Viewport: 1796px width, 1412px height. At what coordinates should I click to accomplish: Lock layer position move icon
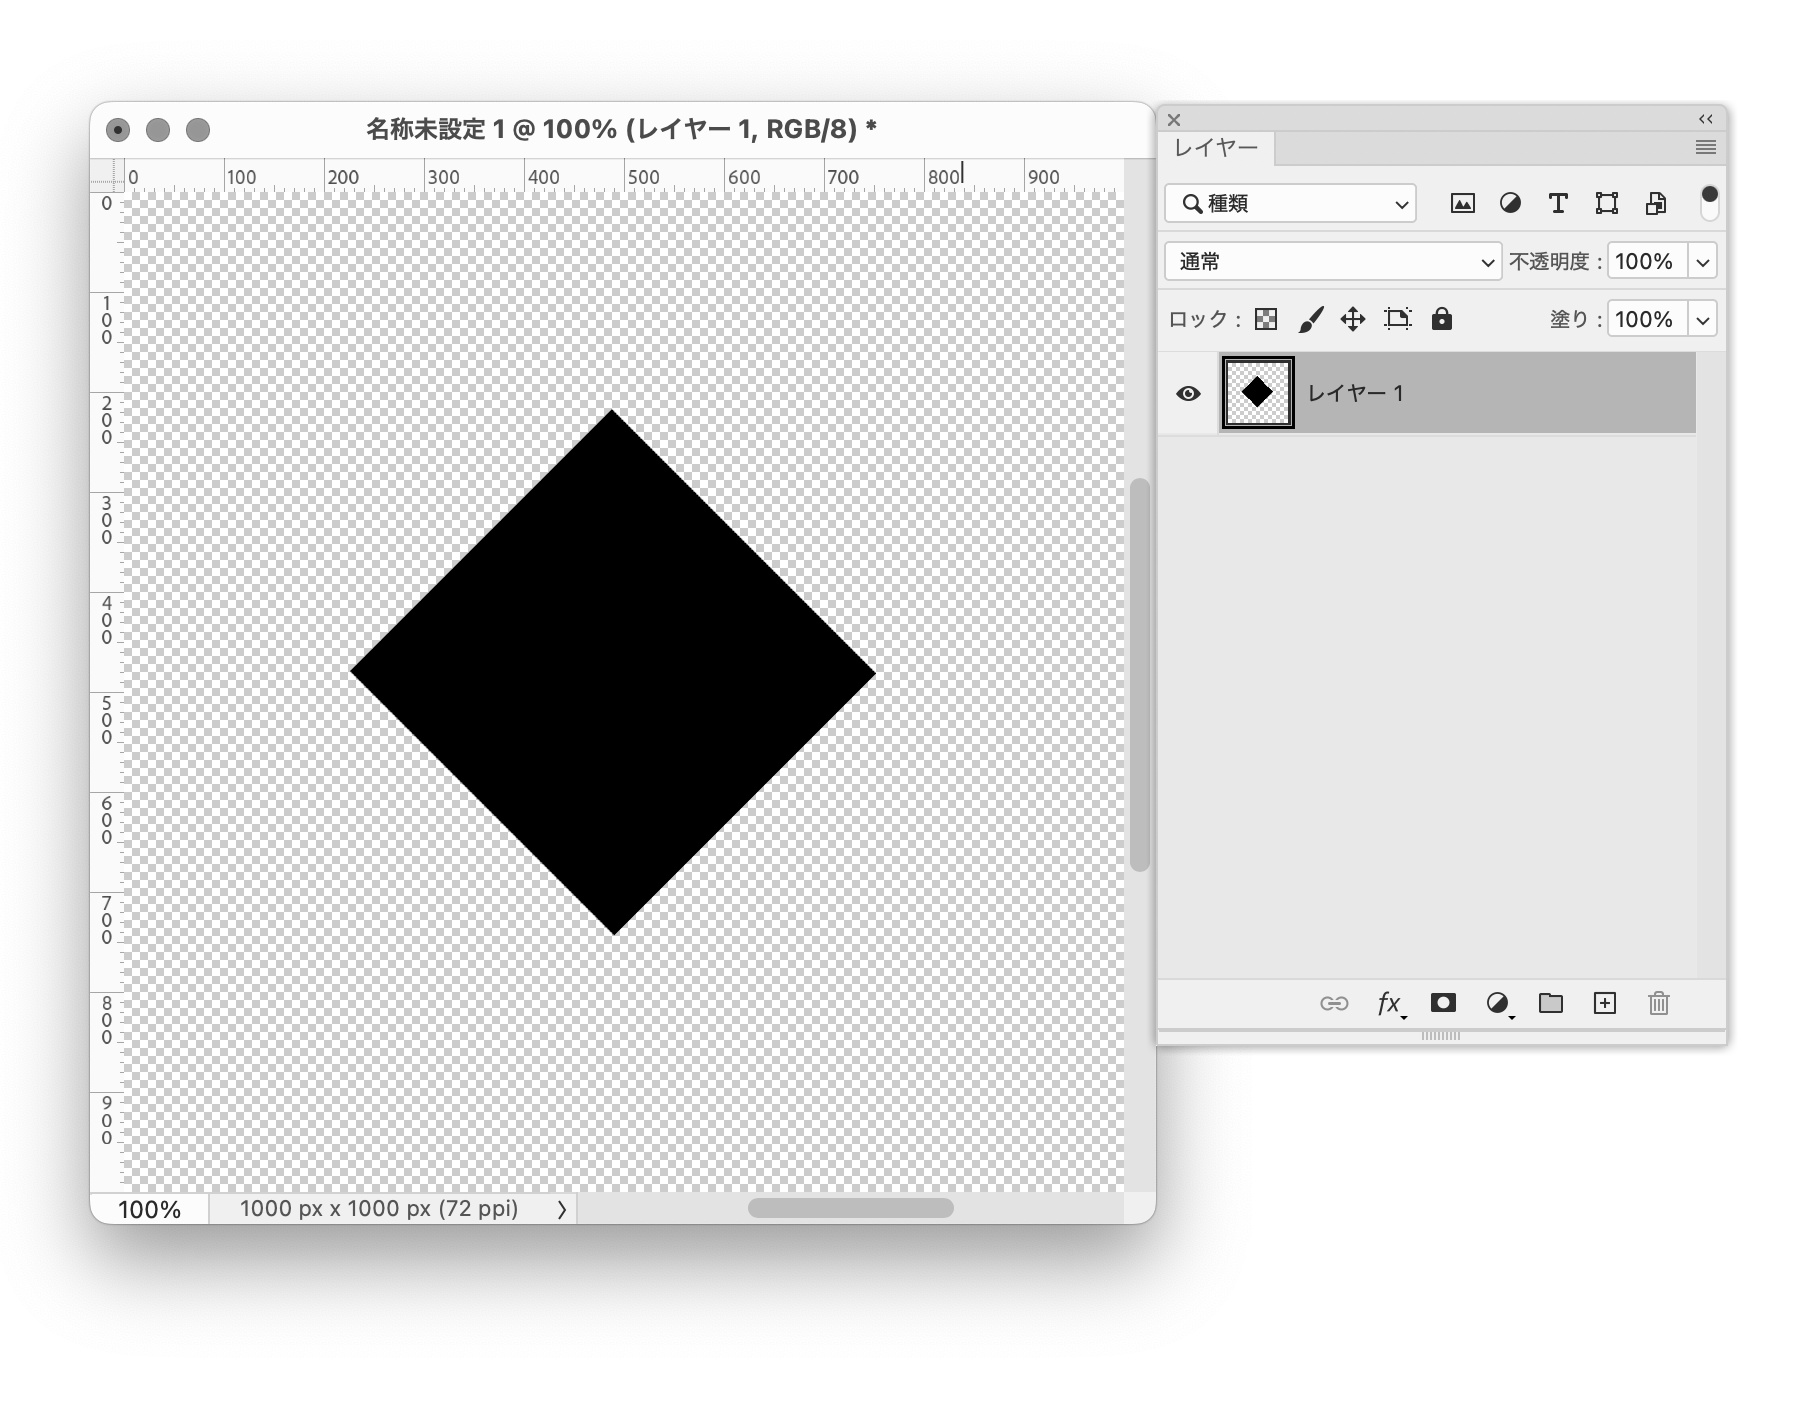tap(1353, 319)
